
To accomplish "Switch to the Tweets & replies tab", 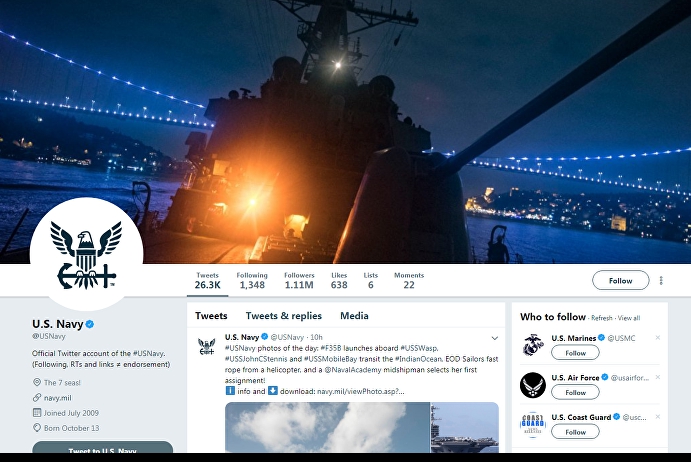I will tap(283, 316).
